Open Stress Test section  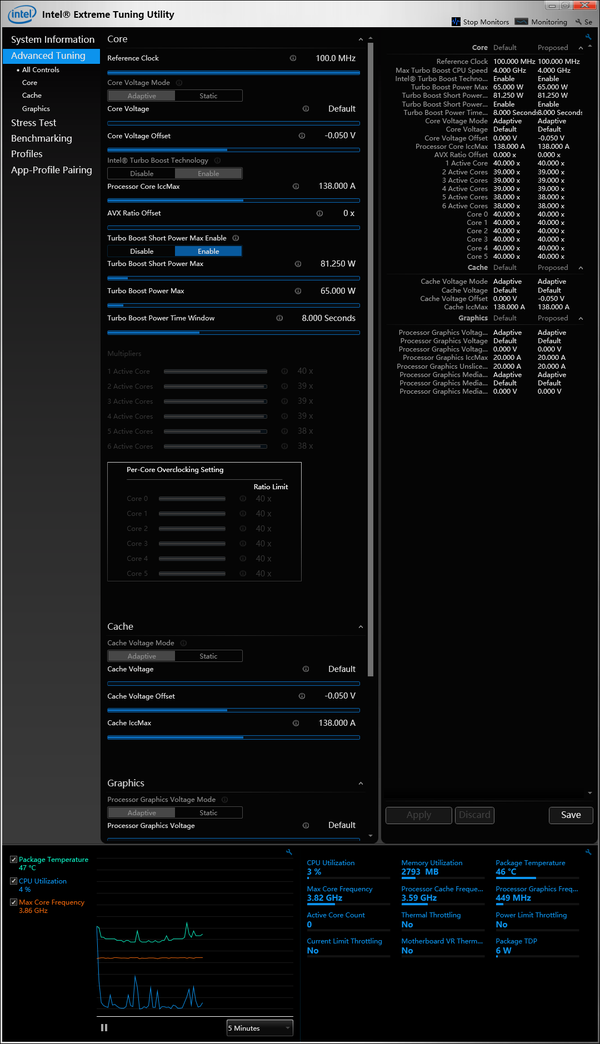33,123
